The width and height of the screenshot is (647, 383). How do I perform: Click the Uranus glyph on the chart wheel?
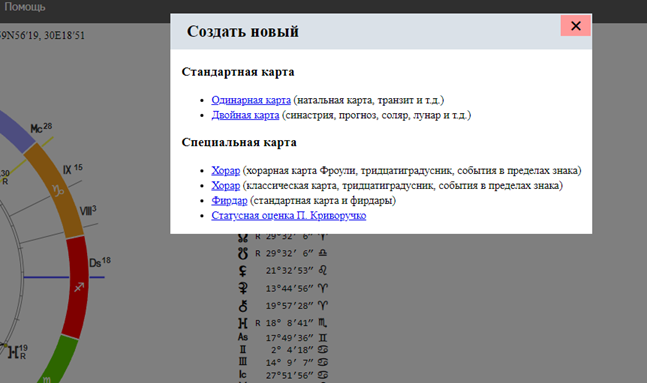click(x=13, y=352)
